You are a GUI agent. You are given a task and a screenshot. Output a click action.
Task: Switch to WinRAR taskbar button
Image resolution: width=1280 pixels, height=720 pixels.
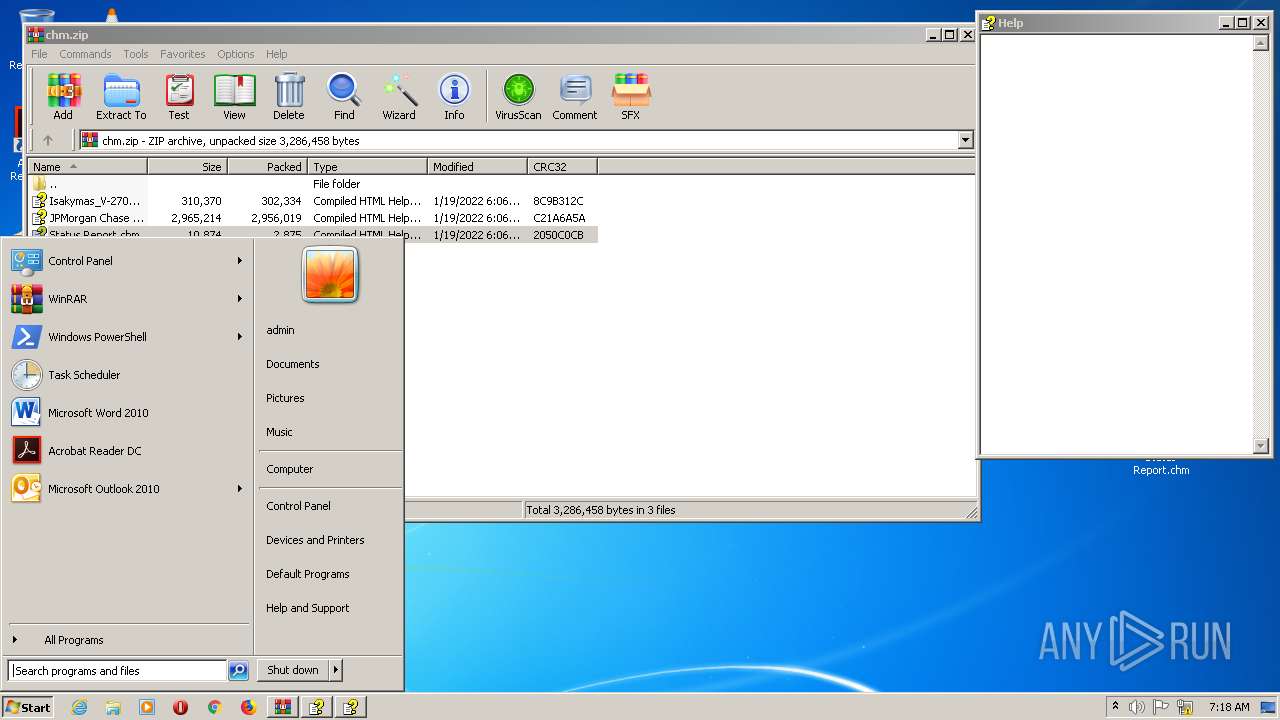click(x=282, y=707)
